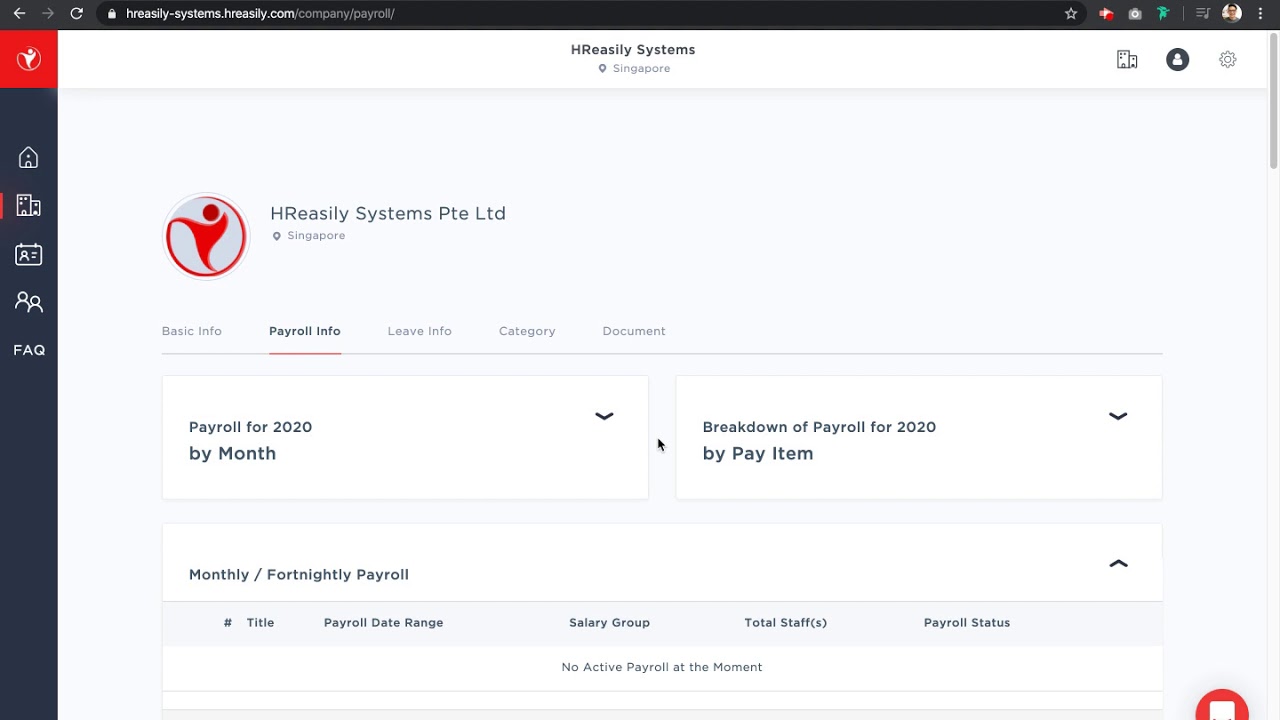
Task: Select the Company building sidebar icon
Action: tap(29, 206)
